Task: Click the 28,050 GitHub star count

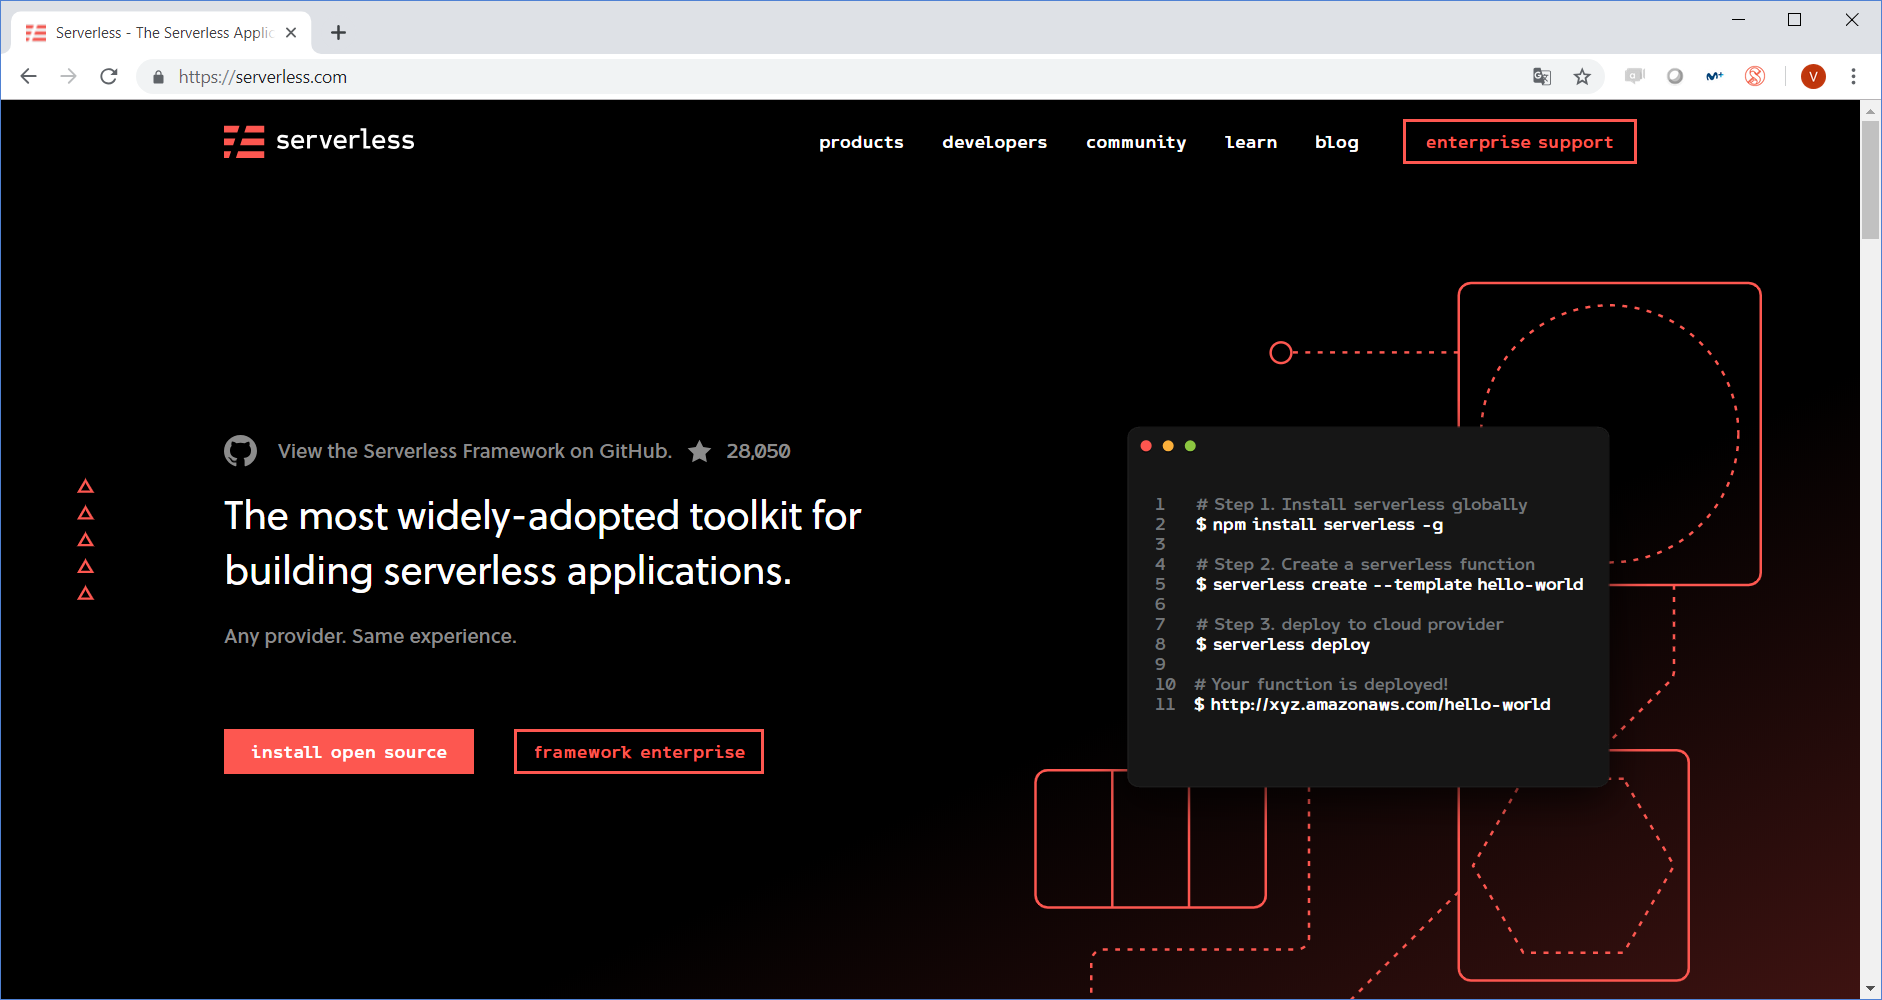Action: point(758,451)
